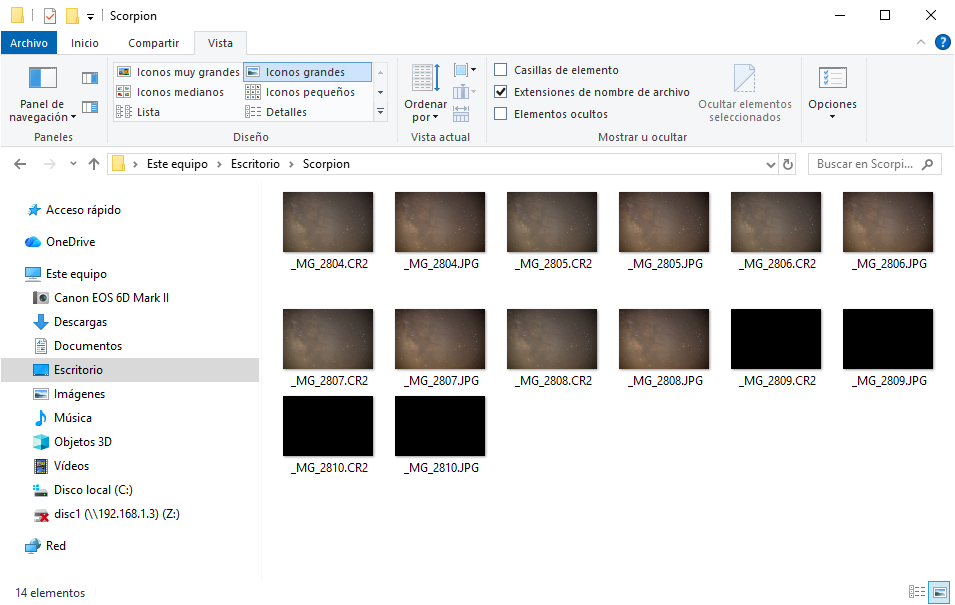955x605 pixels.
Task: Expand the layout gallery more arrow
Action: coord(380,112)
